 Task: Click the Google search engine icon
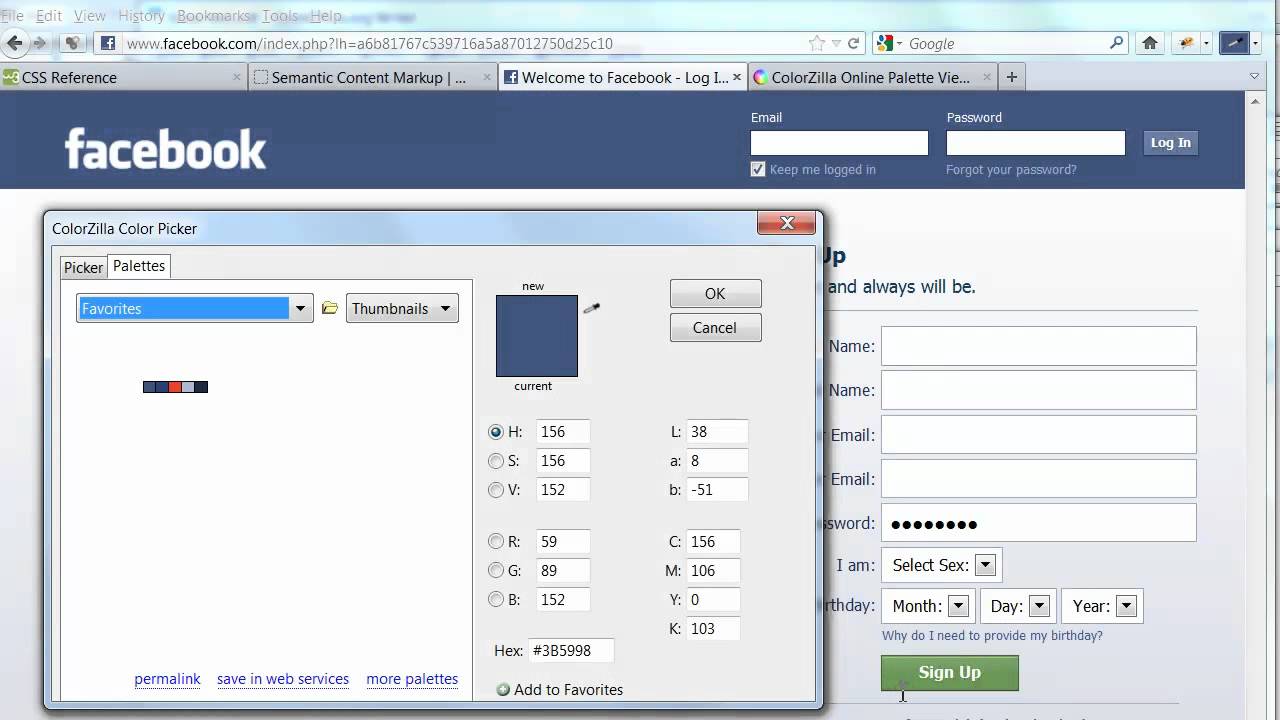(x=884, y=43)
